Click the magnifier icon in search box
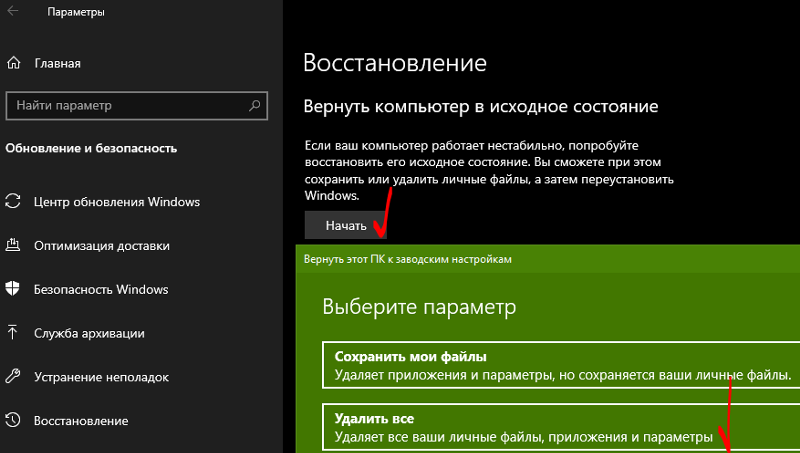The height and width of the screenshot is (453, 800). click(255, 105)
